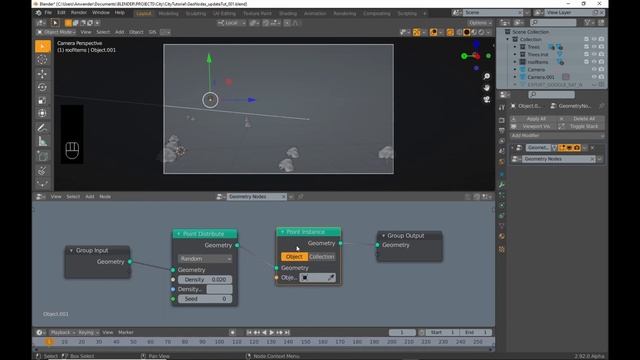
Task: Open the Object Mode dropdown
Action: (x=56, y=32)
